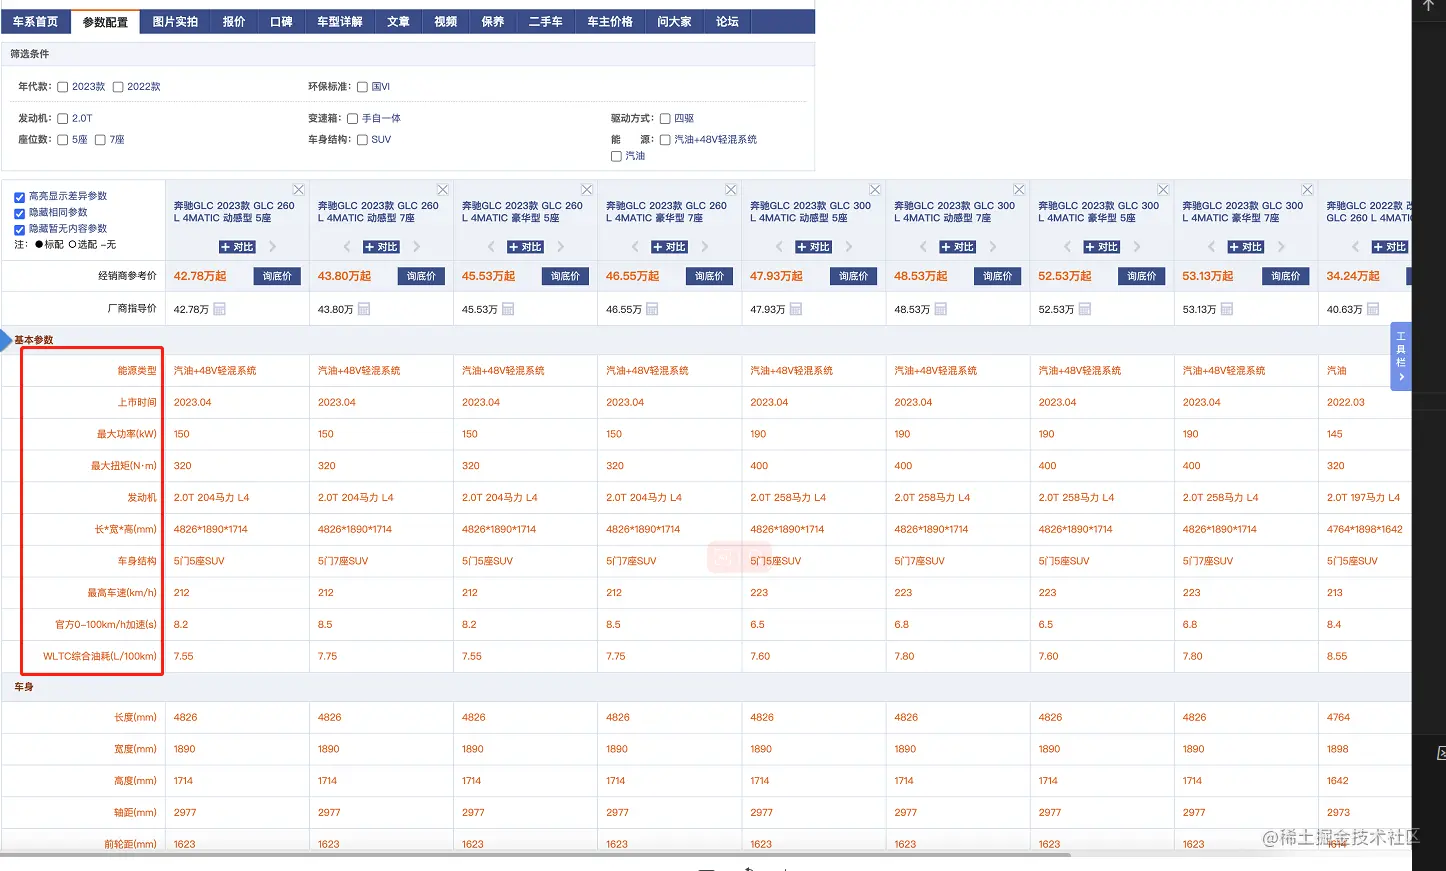Open the 报价 tab
The height and width of the screenshot is (871, 1446).
(234, 21)
